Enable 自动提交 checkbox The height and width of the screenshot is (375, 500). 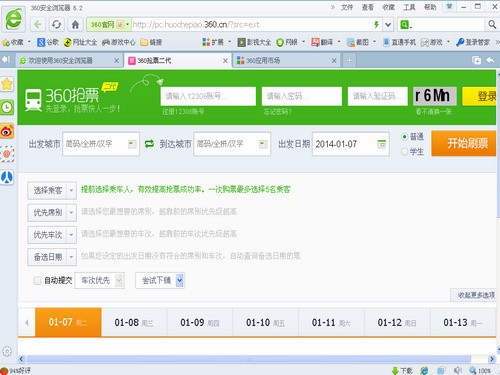point(37,281)
